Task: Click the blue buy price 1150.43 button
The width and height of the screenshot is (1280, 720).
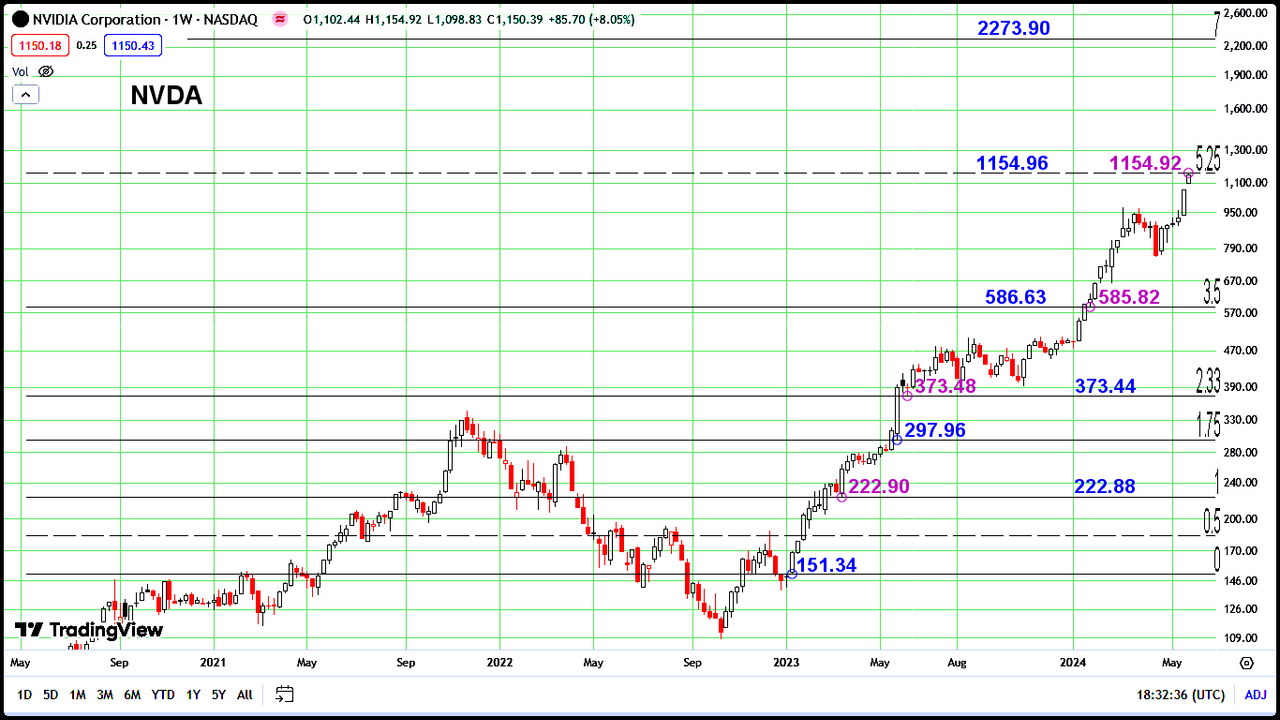Action: [x=131, y=45]
